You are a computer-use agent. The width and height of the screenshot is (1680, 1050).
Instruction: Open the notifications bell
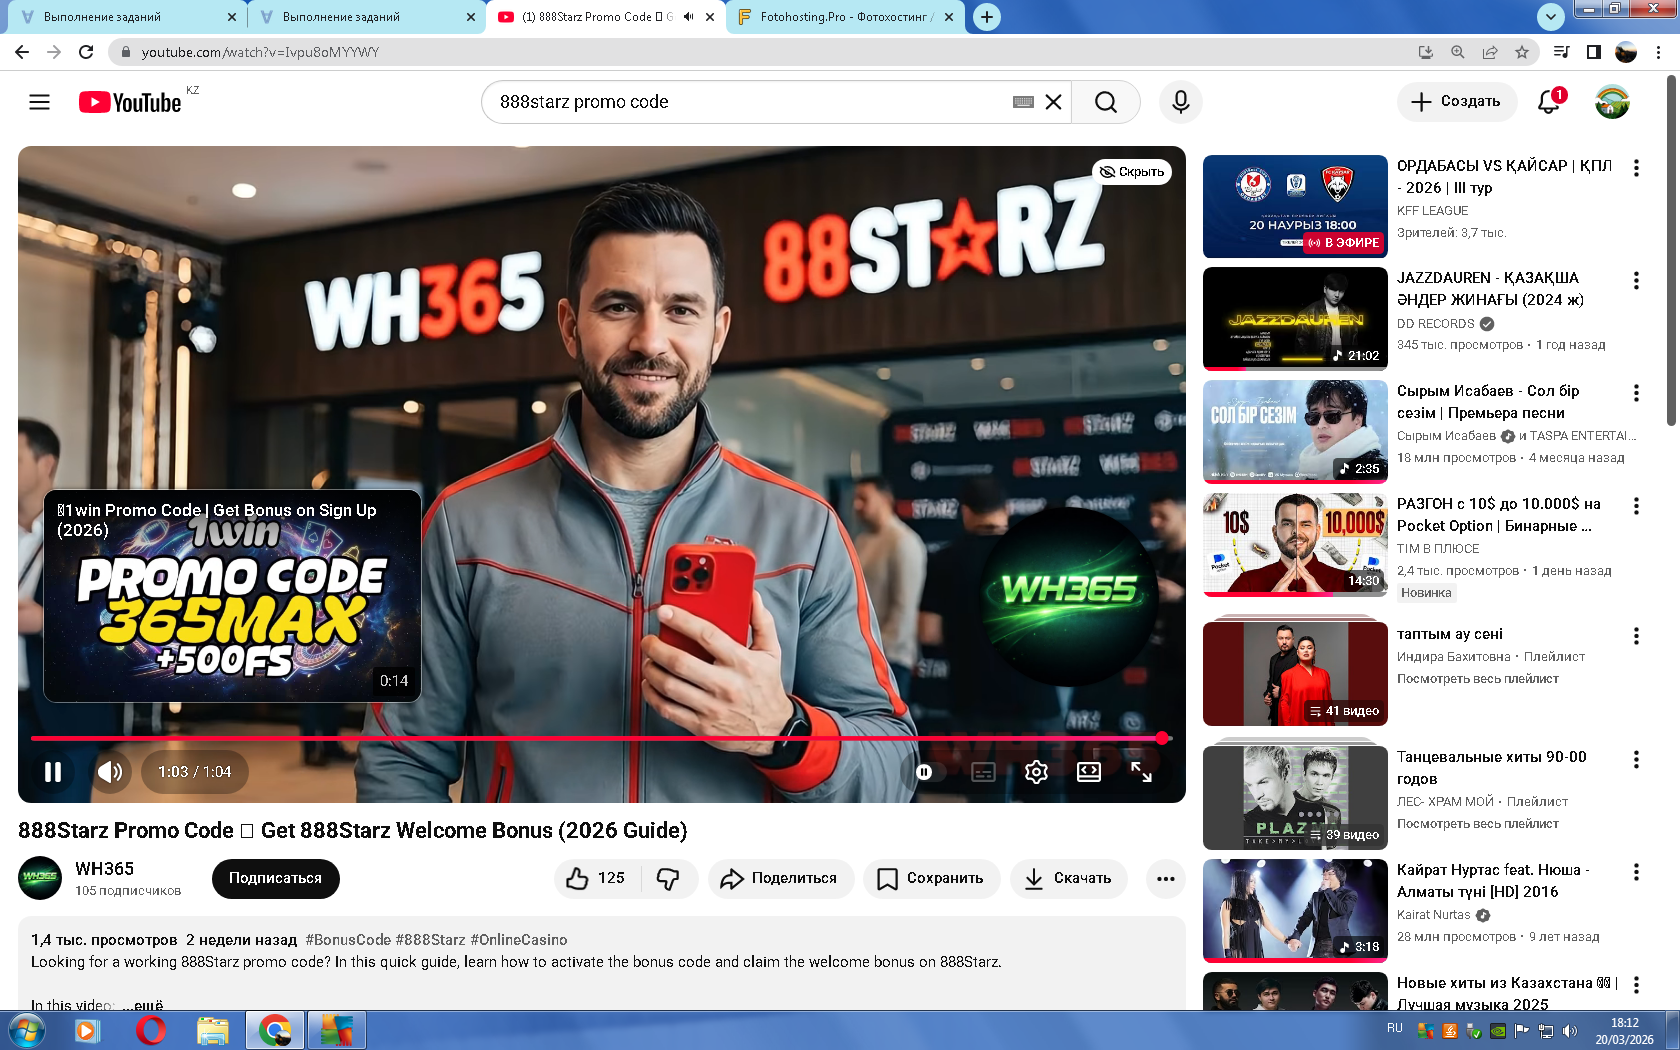point(1549,101)
